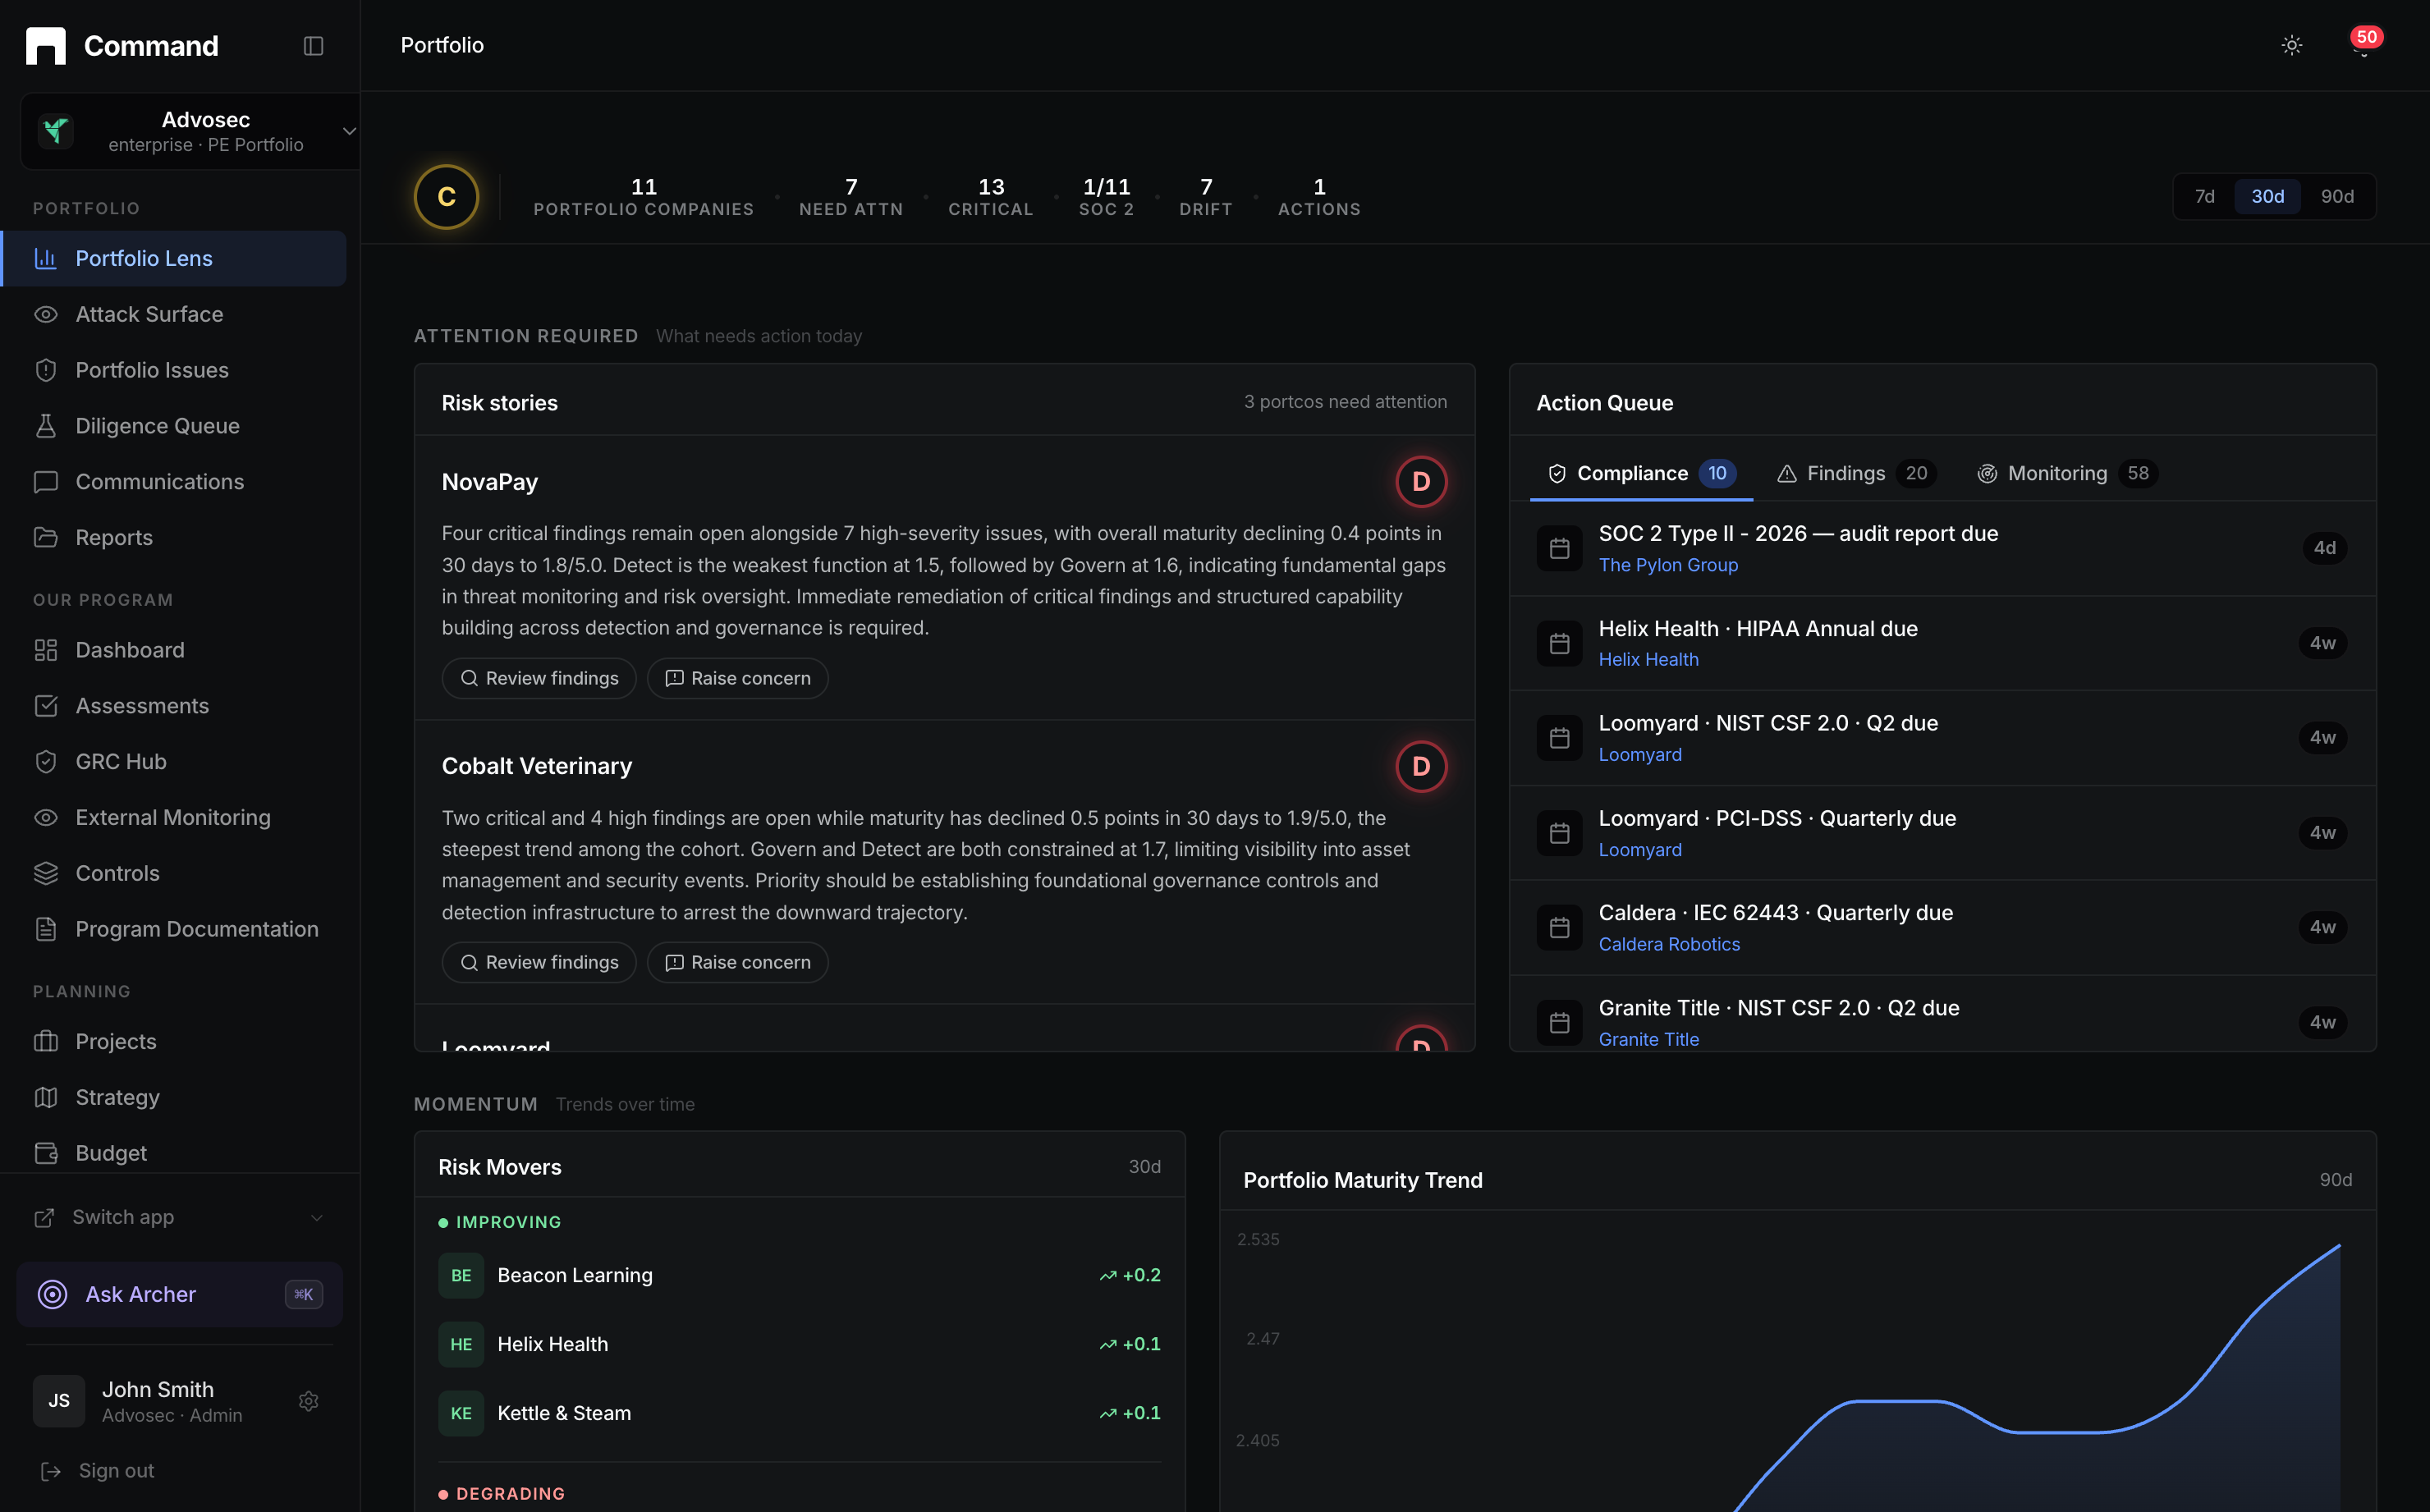
Task: Click the 13 Critical stat
Action: click(x=990, y=197)
